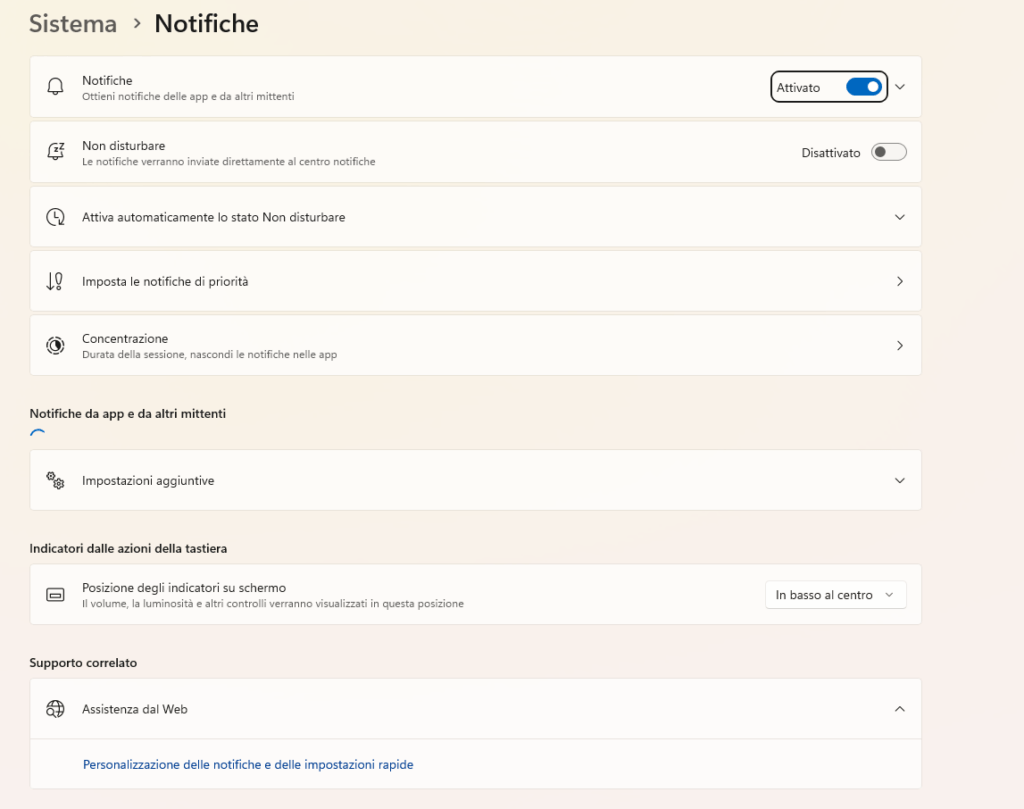Expand the Impostazioni aggiuntive section
The image size is (1024, 809).
tap(900, 480)
